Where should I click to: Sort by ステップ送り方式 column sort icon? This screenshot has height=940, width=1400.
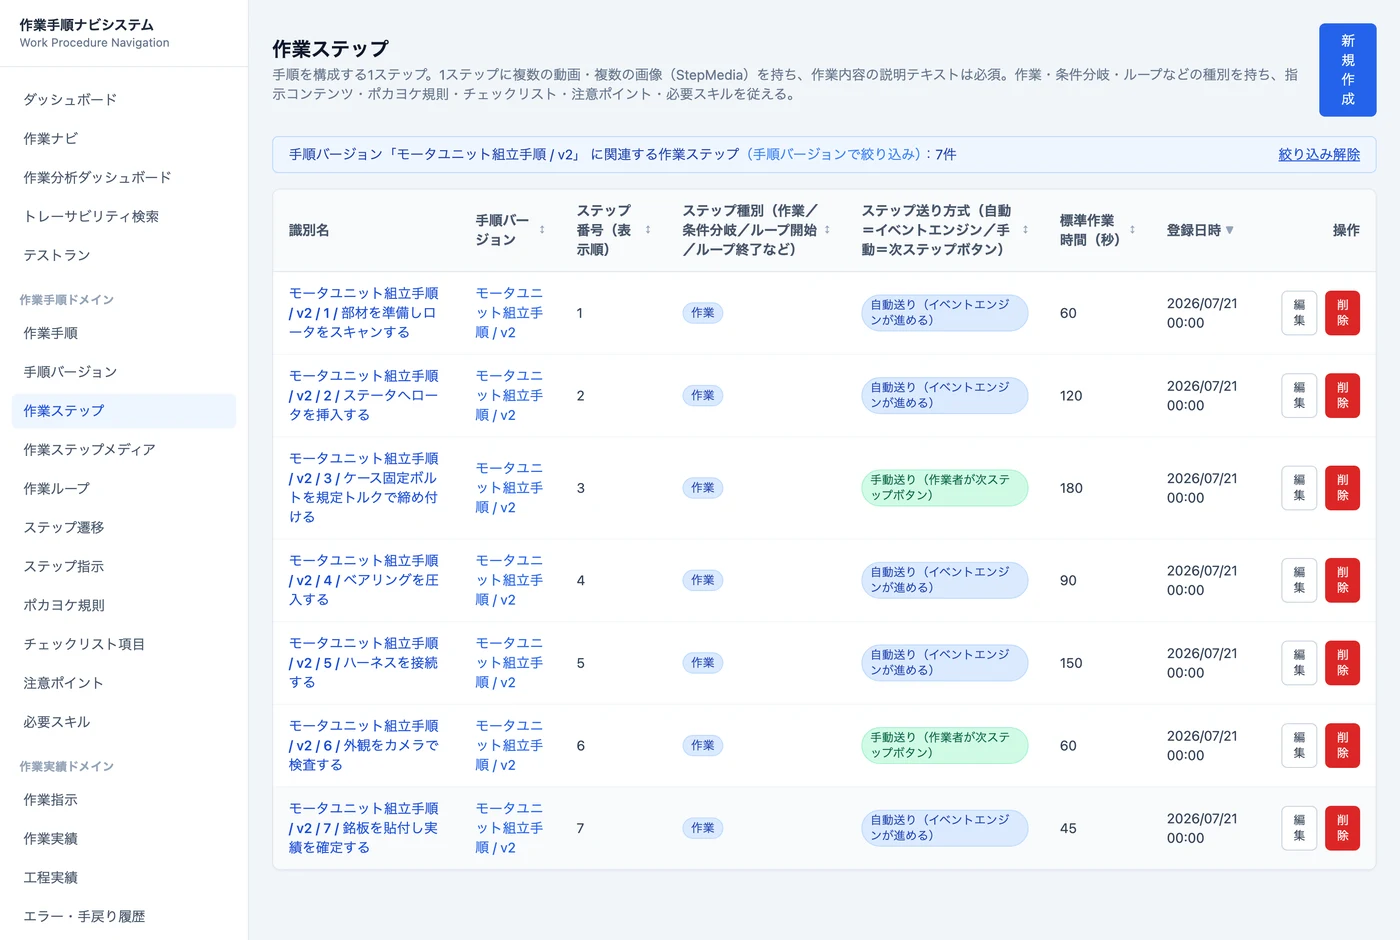pos(1025,230)
